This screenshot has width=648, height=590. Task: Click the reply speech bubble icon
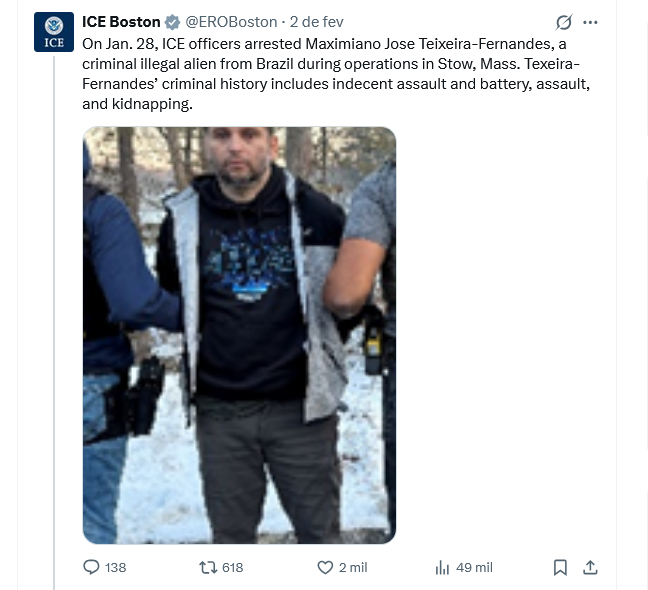(91, 567)
